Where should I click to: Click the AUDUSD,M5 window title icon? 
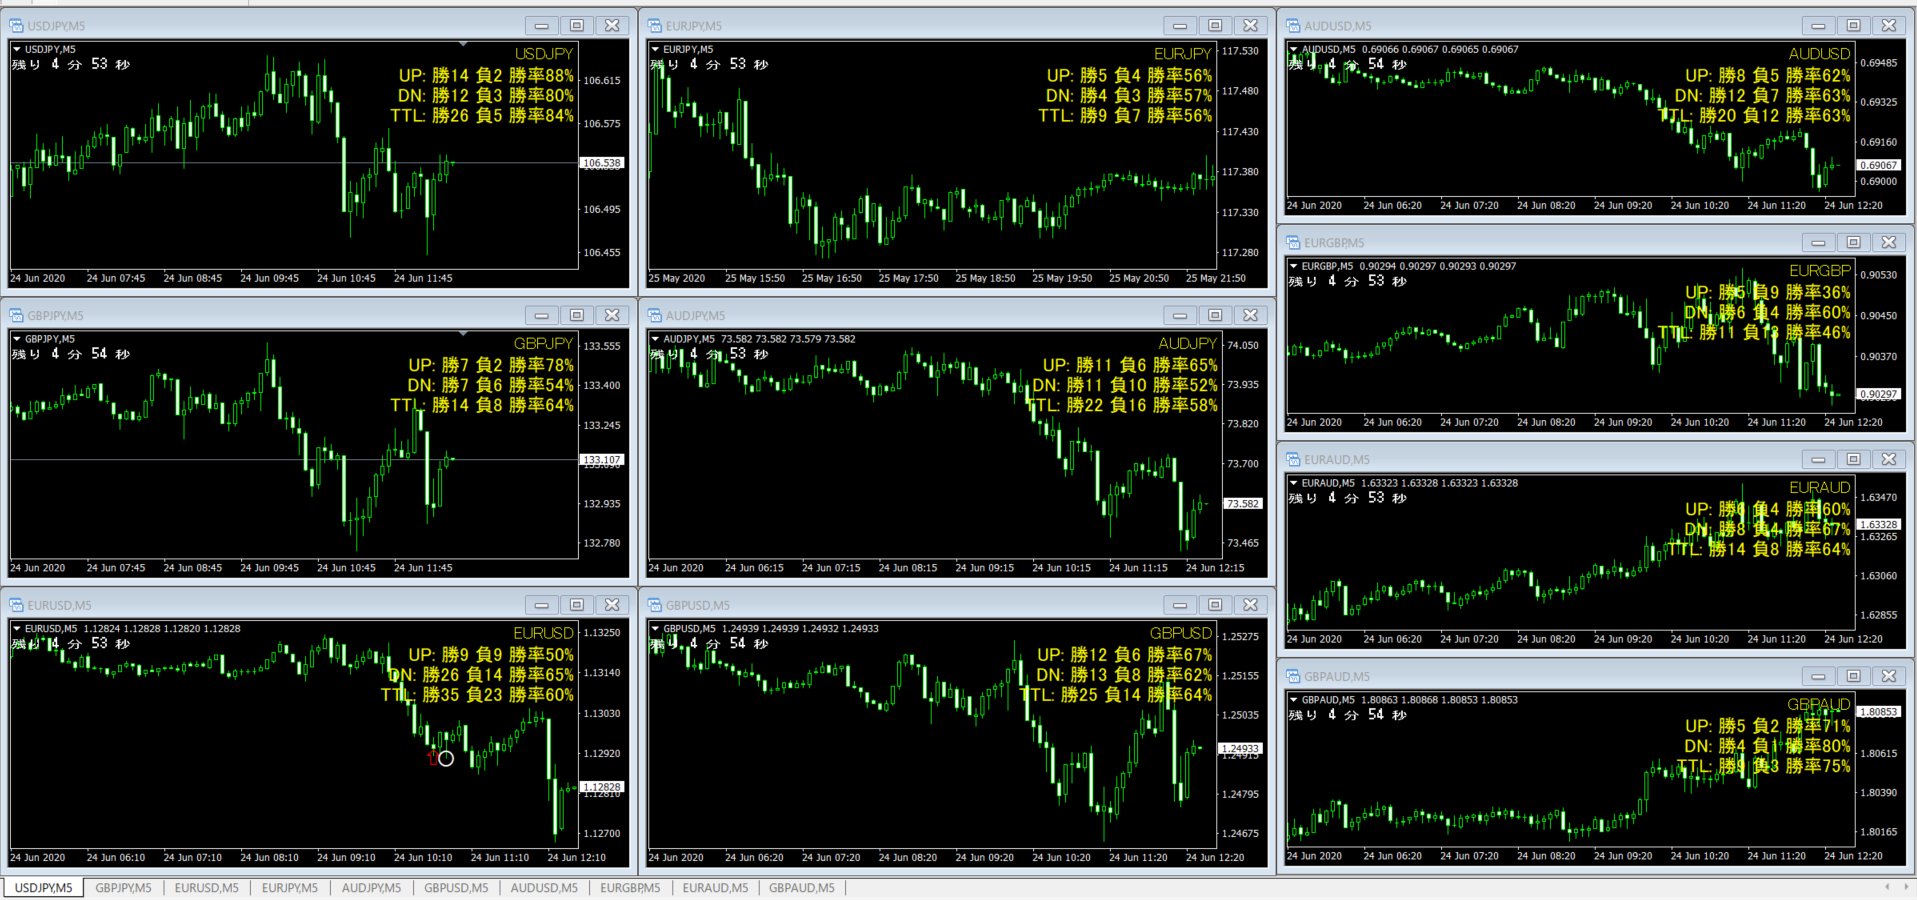[x=1293, y=26]
